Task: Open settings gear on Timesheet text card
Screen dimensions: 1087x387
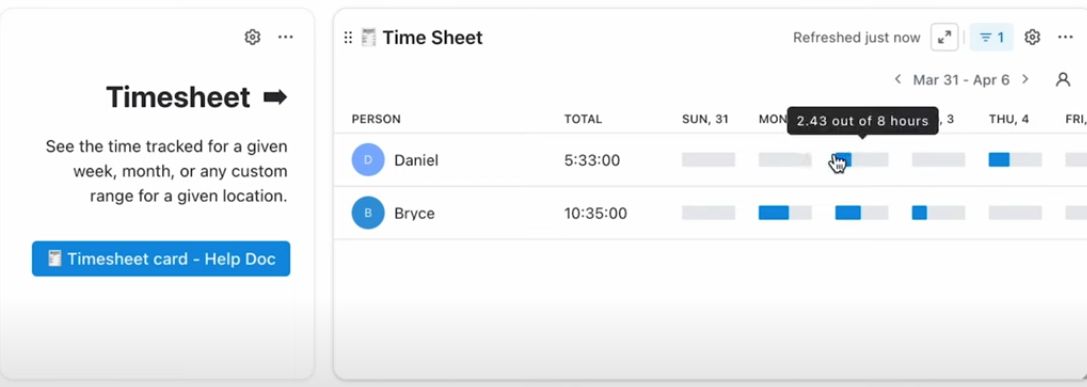Action: (x=252, y=37)
